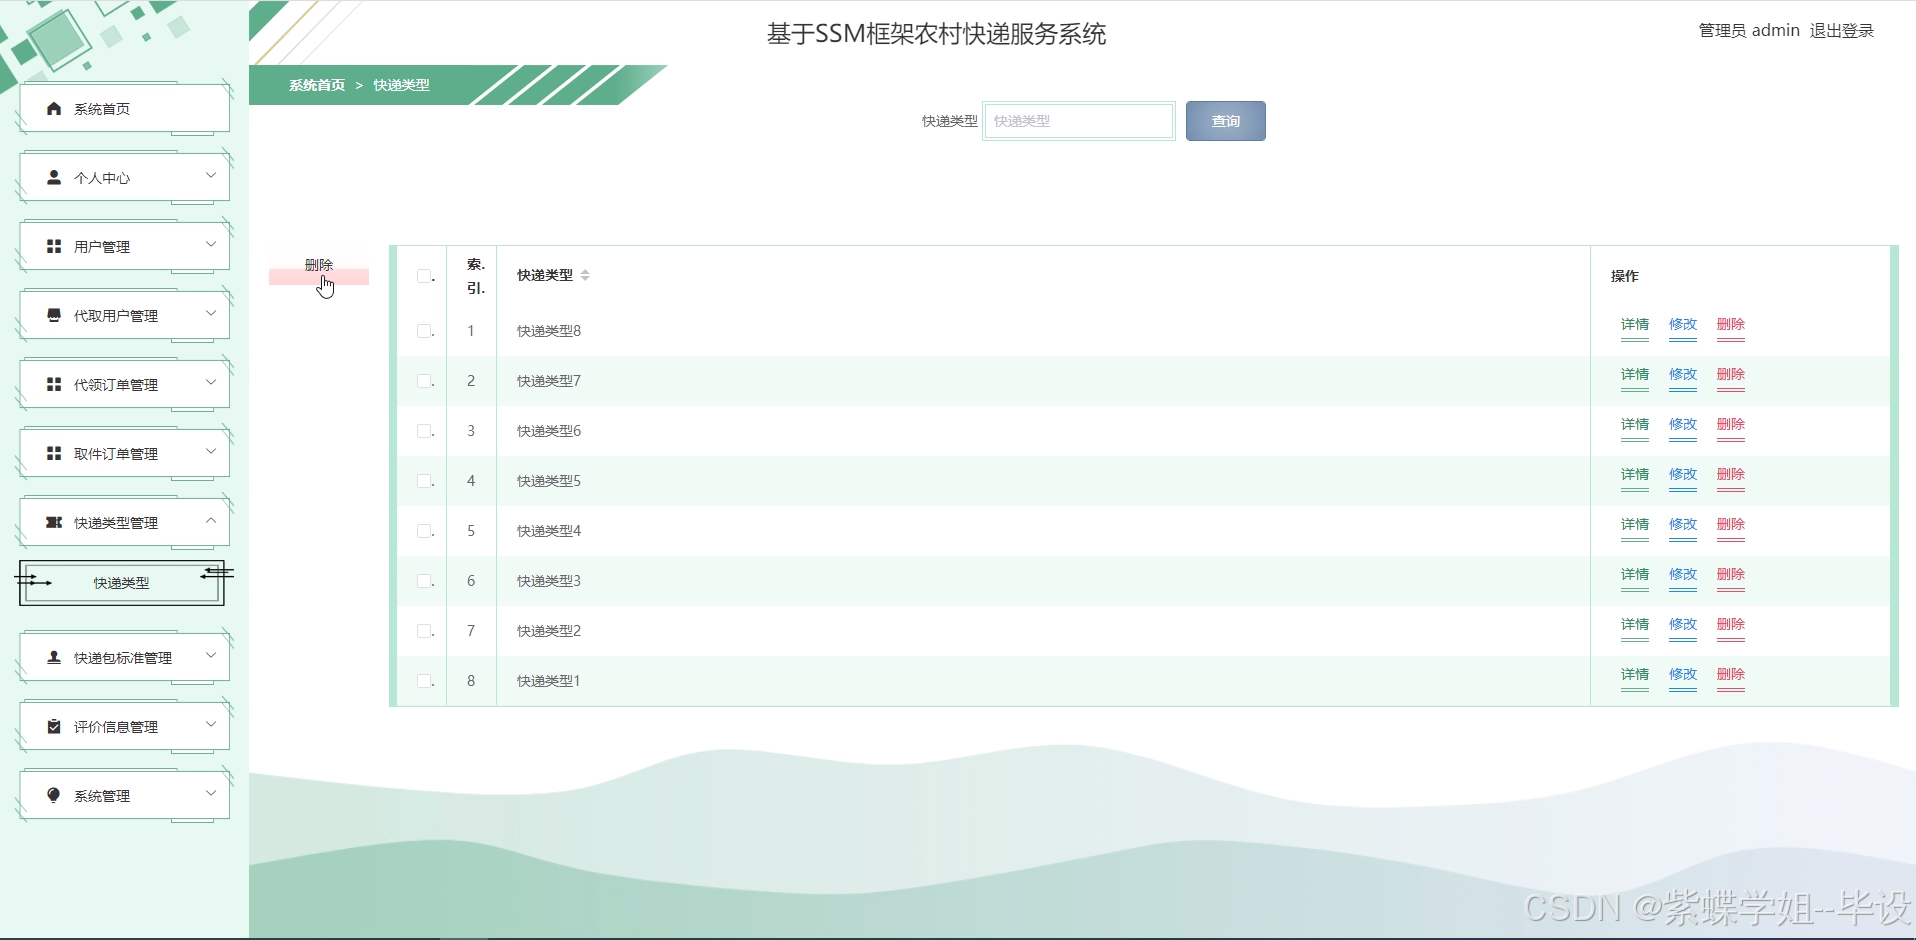The width and height of the screenshot is (1916, 940).
Task: Click 删除 for 快递类型8
Action: tap(1731, 325)
